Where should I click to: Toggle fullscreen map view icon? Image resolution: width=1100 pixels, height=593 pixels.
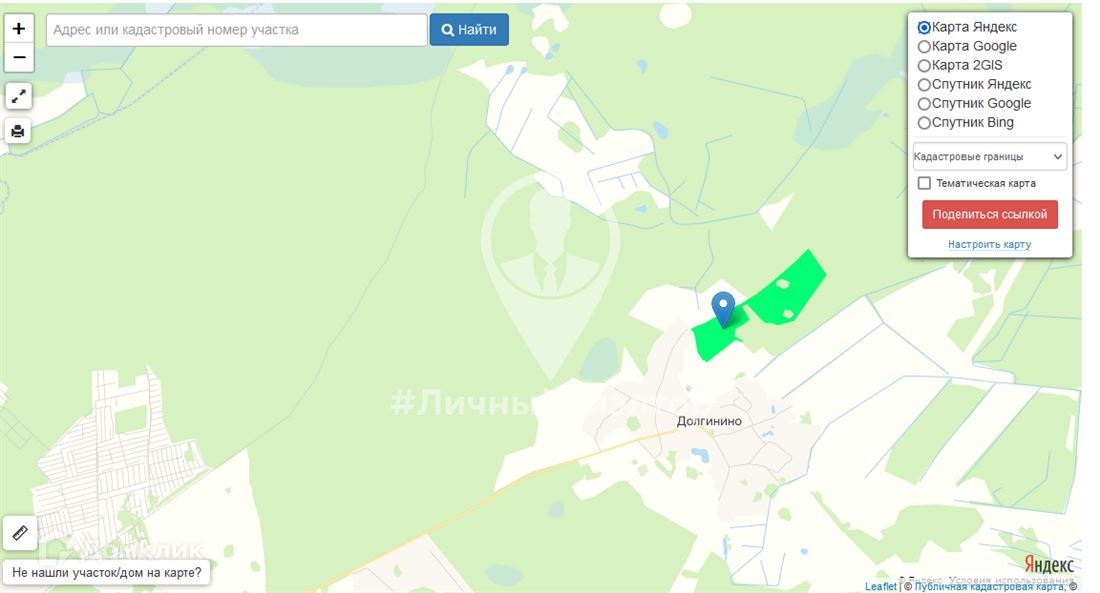[x=18, y=95]
